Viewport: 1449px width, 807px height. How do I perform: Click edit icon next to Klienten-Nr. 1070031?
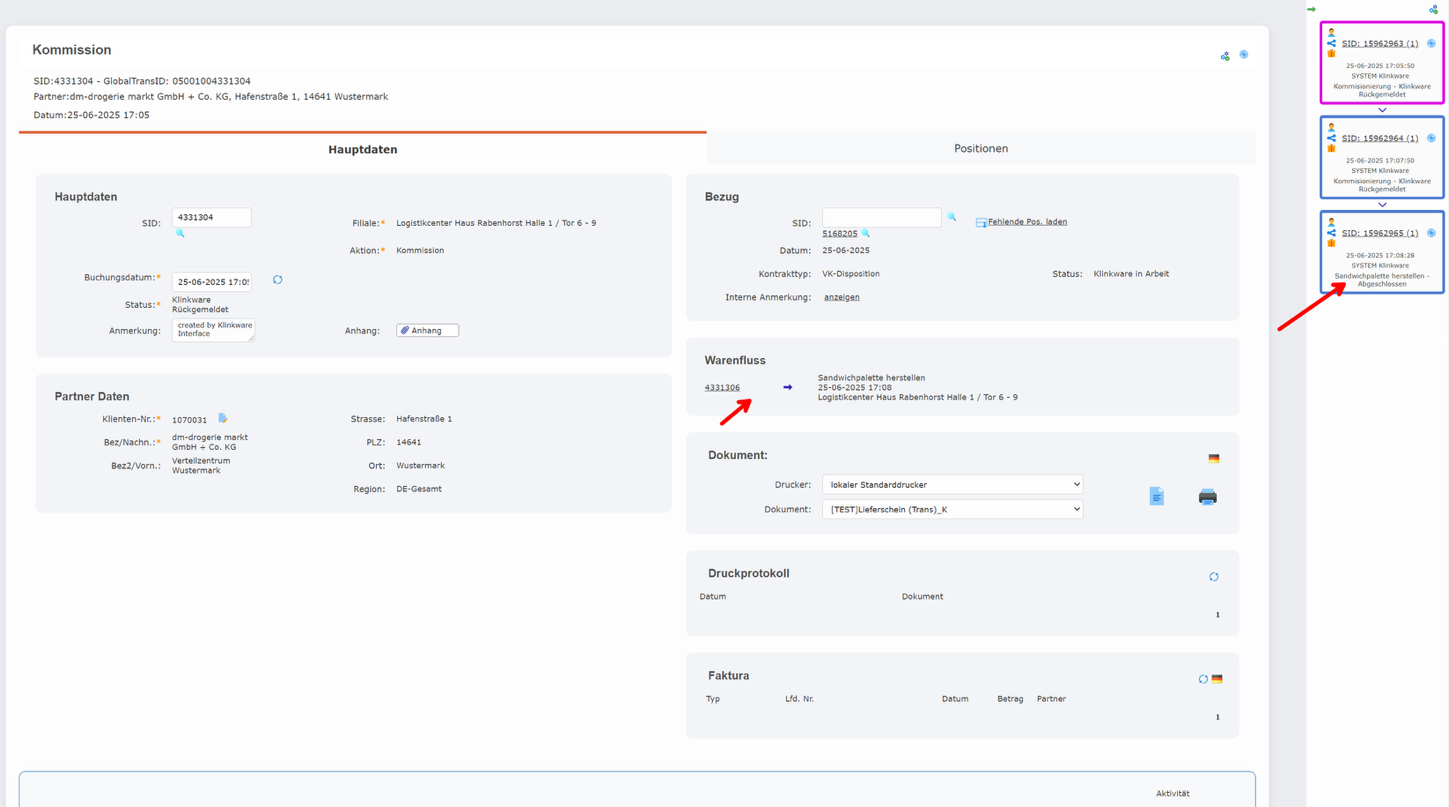223,419
